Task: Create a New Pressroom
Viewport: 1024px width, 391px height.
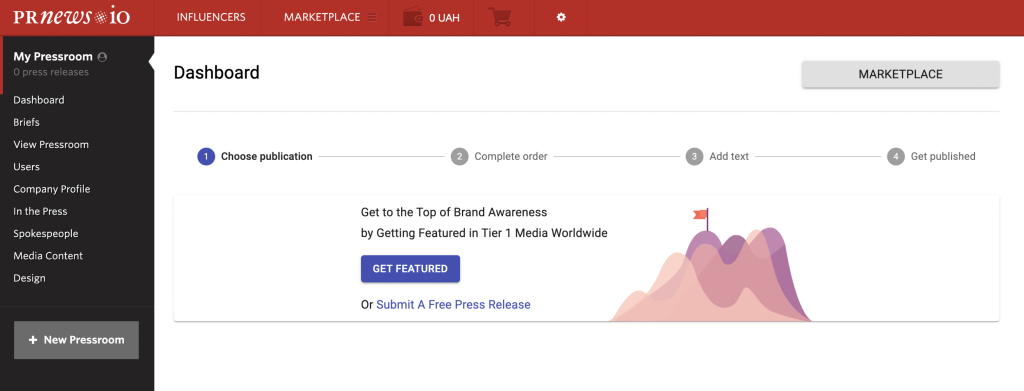Action: (76, 340)
